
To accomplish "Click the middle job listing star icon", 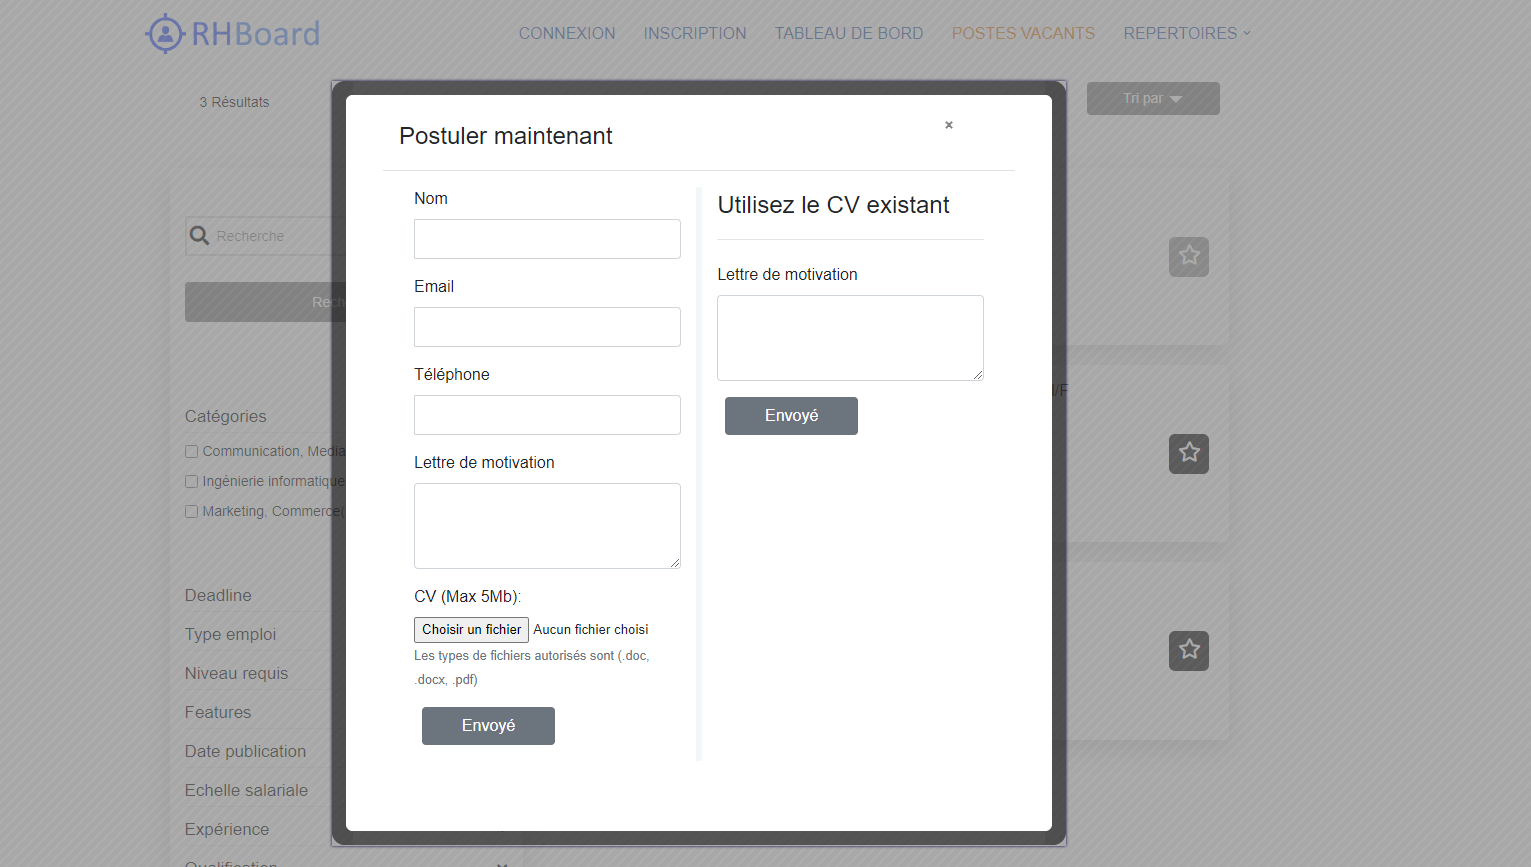I will click(x=1188, y=454).
